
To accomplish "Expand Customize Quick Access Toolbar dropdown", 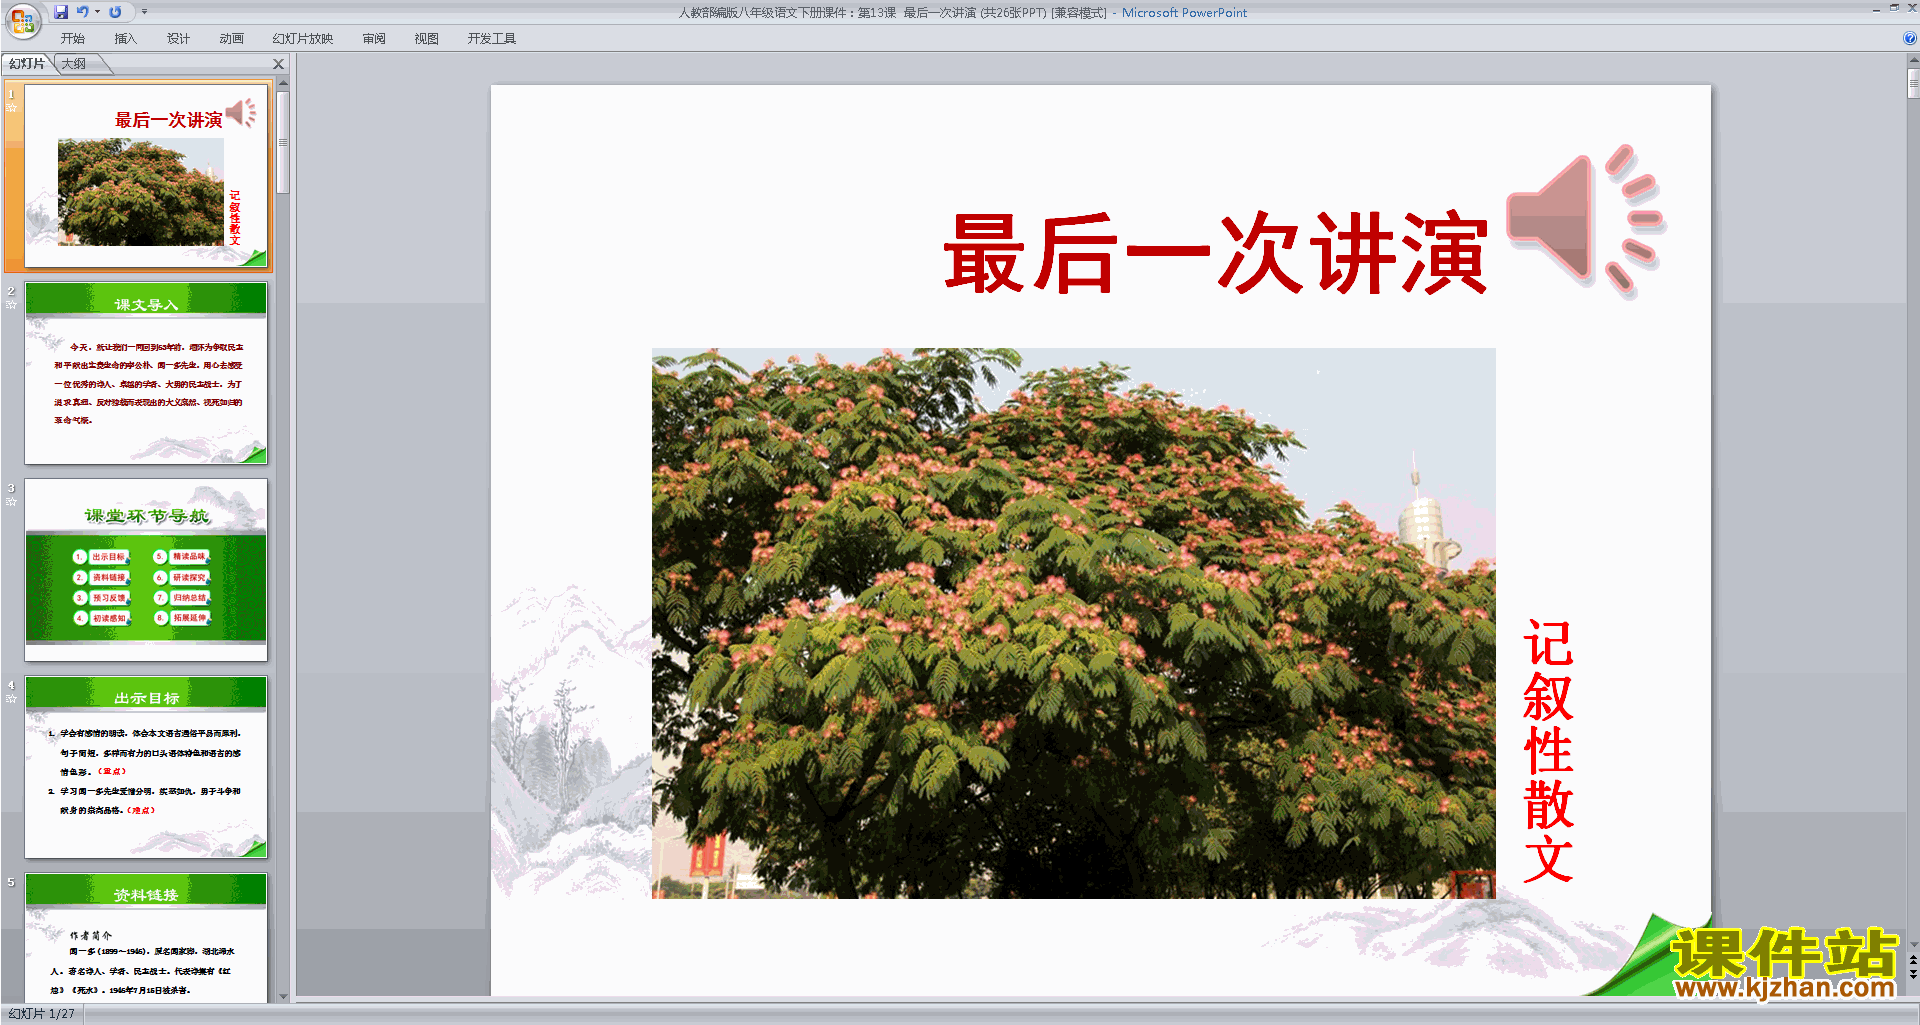I will pos(144,12).
